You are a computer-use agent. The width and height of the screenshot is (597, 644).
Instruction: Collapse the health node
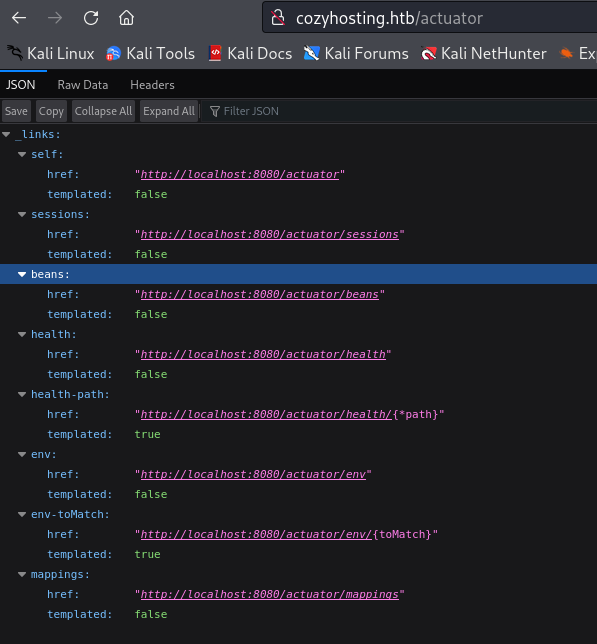pos(22,334)
